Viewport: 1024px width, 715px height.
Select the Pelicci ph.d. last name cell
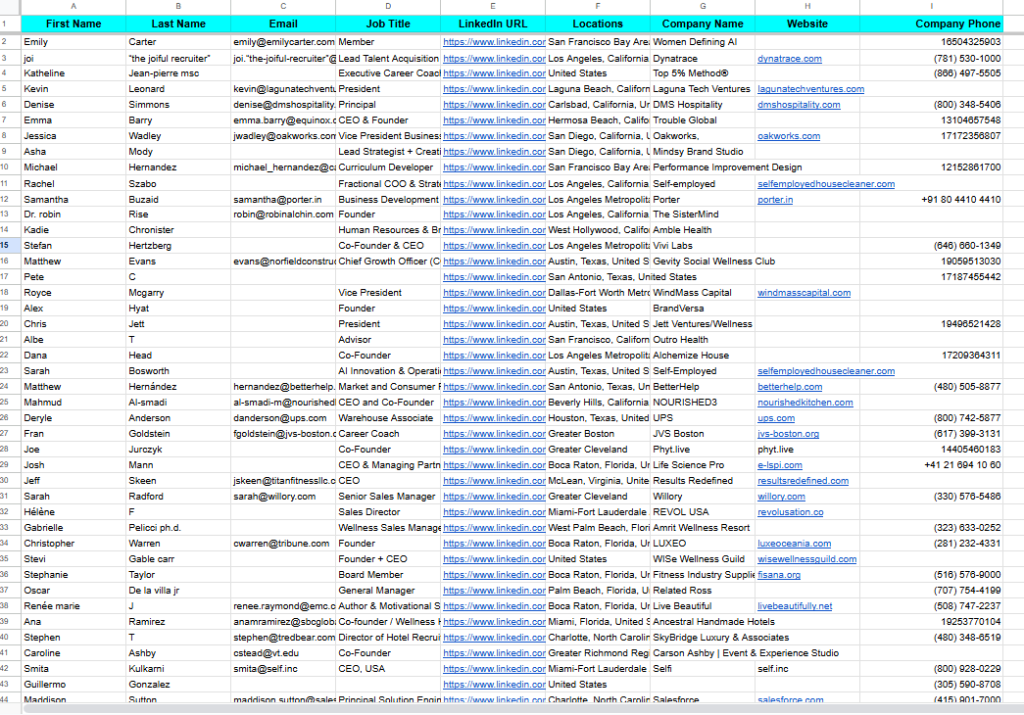178,528
